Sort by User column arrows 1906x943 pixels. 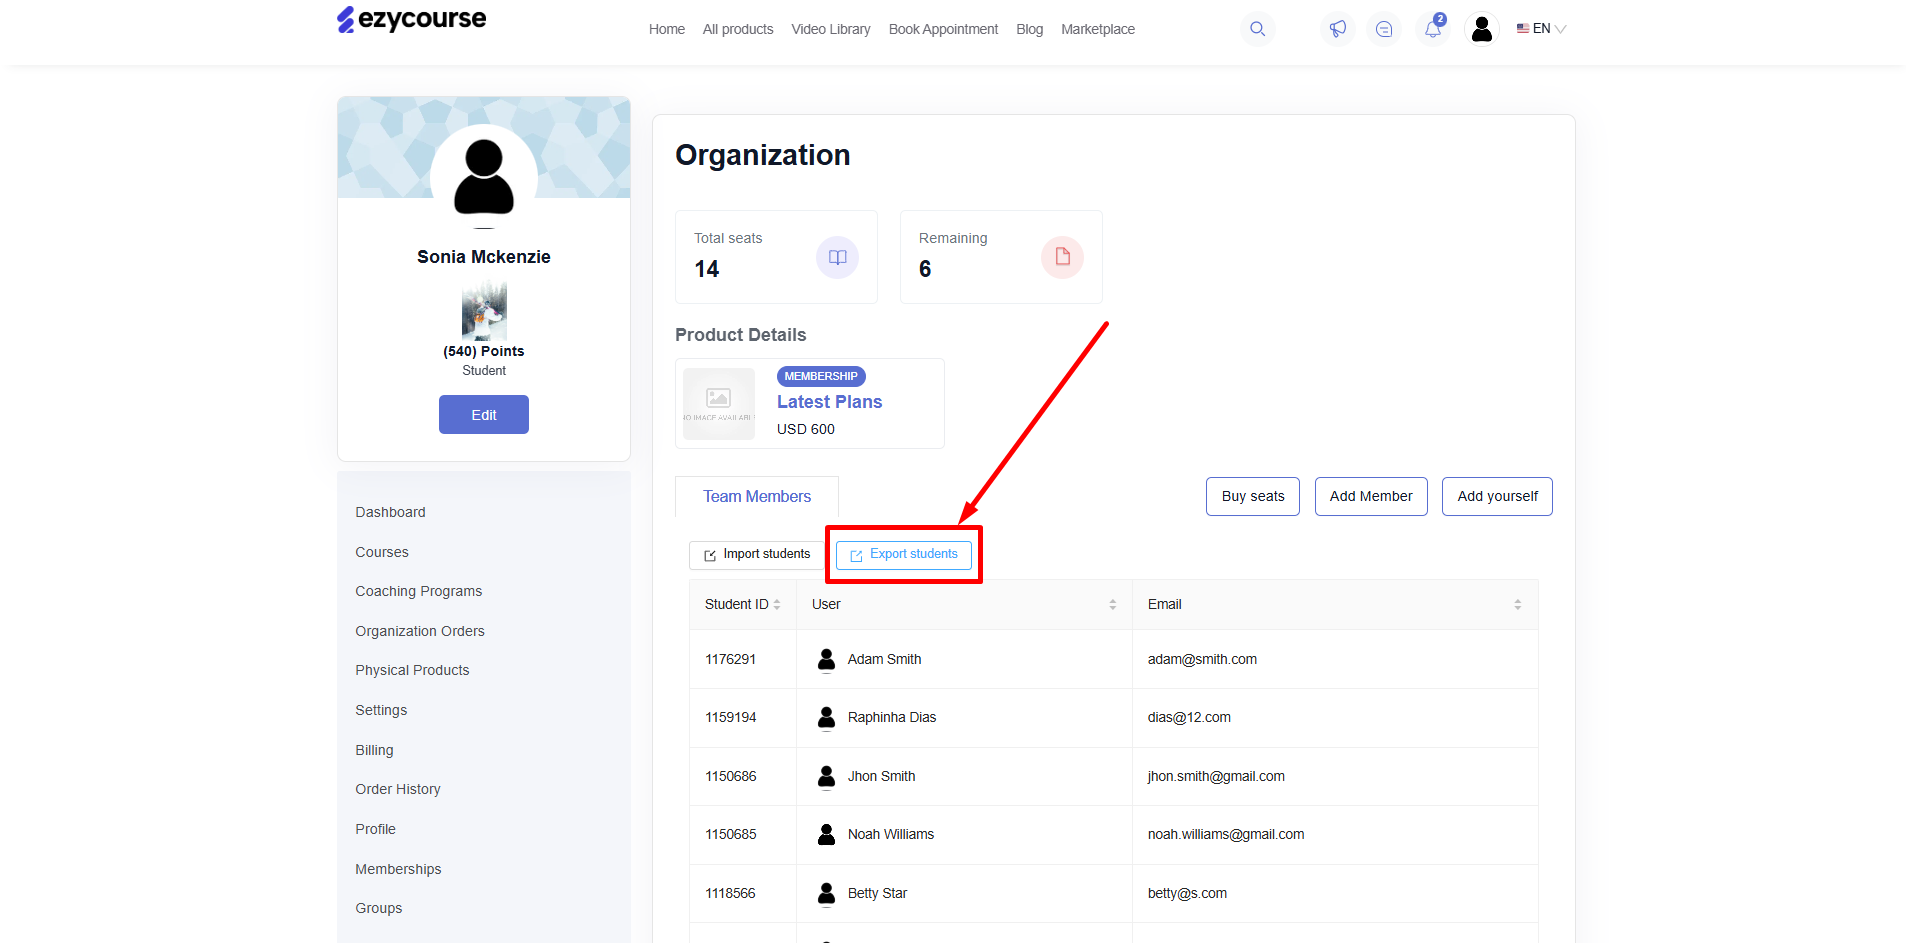(1112, 604)
